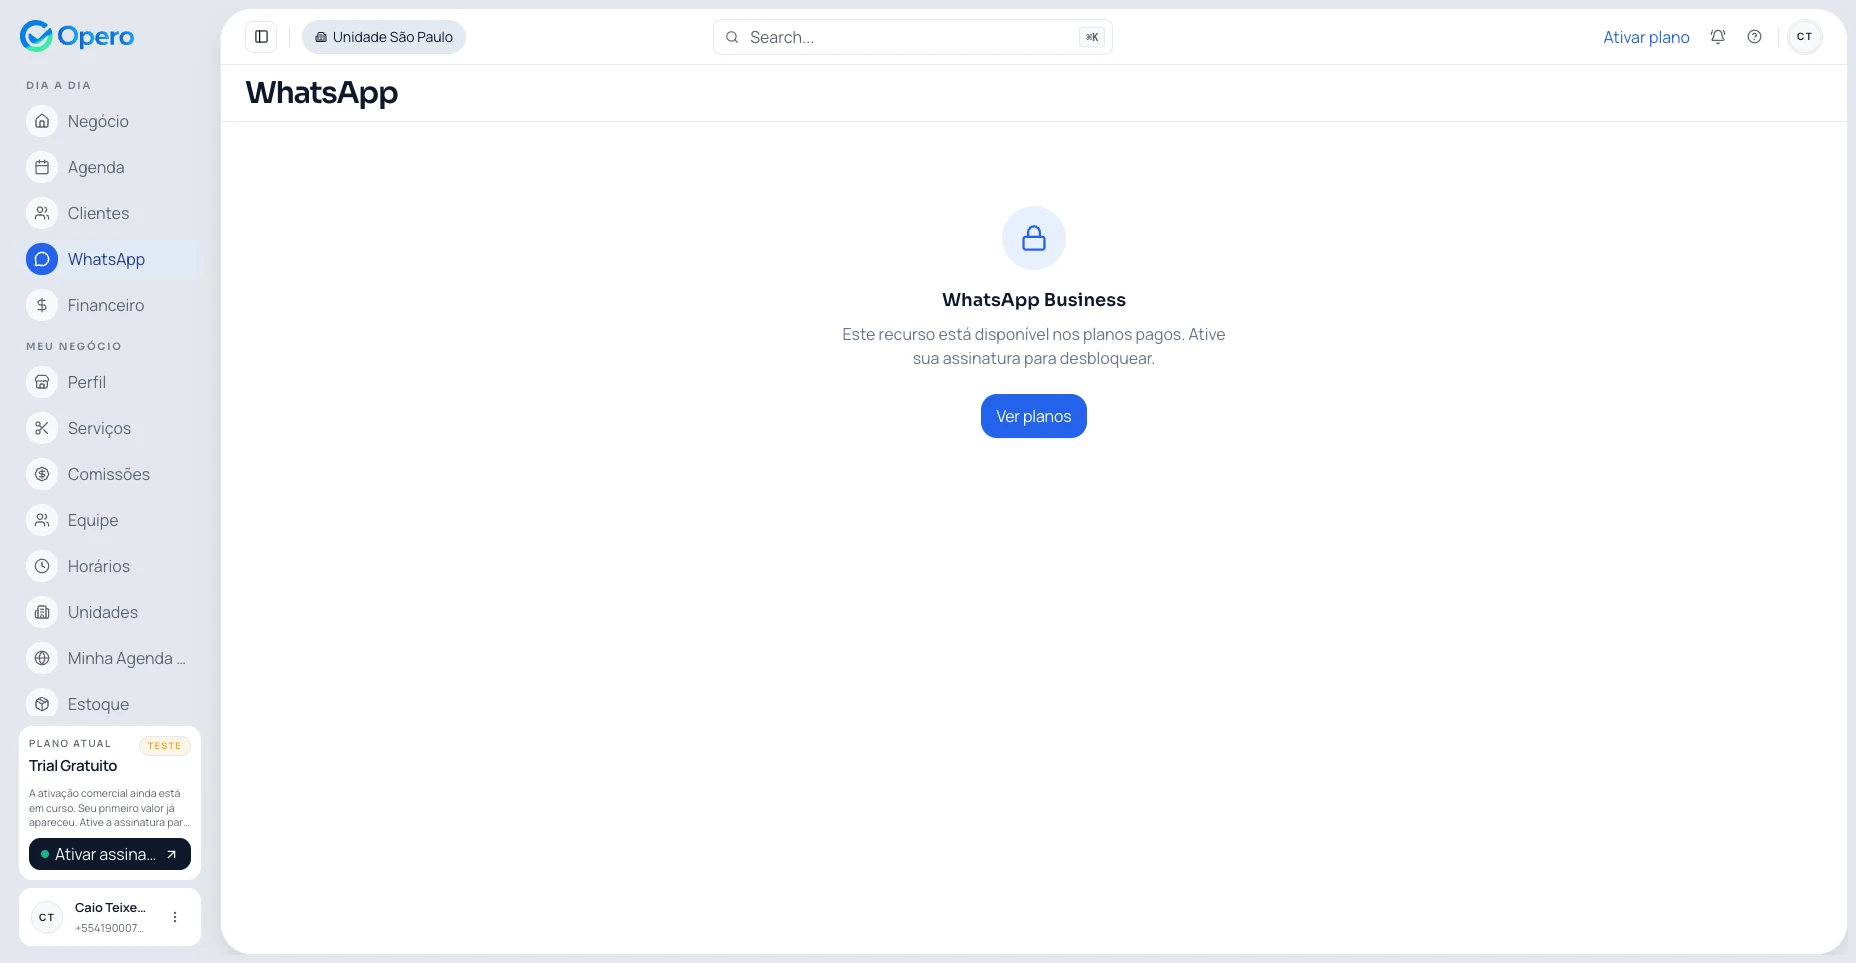
Task: Click the Equipe team icon
Action: (x=41, y=520)
